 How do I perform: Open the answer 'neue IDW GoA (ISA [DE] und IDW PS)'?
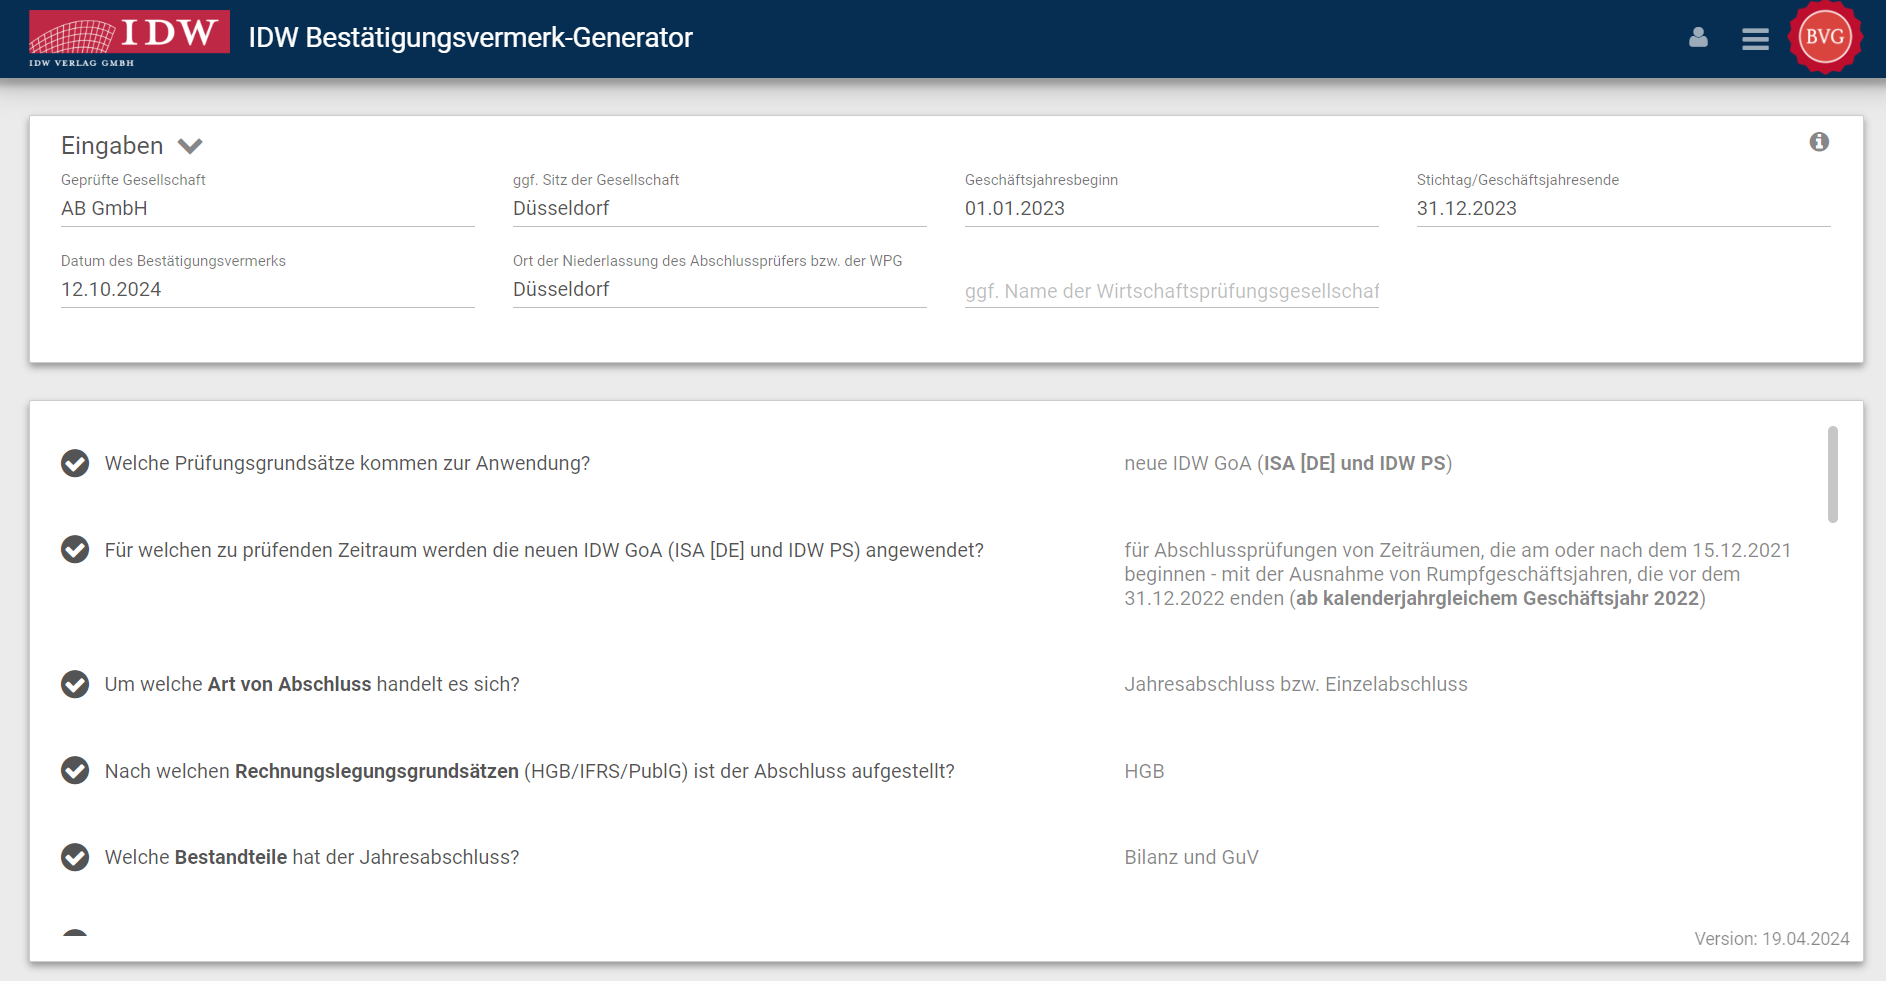point(1288,463)
